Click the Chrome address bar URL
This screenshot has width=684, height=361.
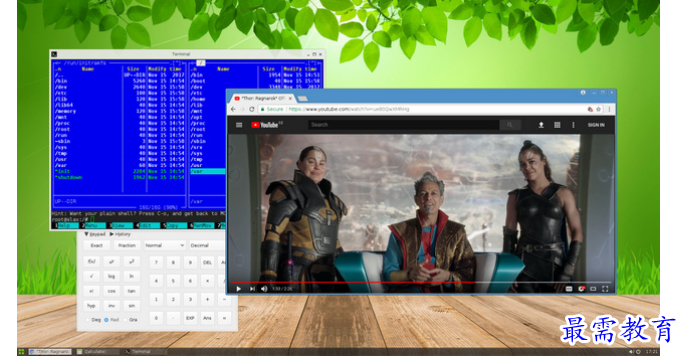[349, 109]
